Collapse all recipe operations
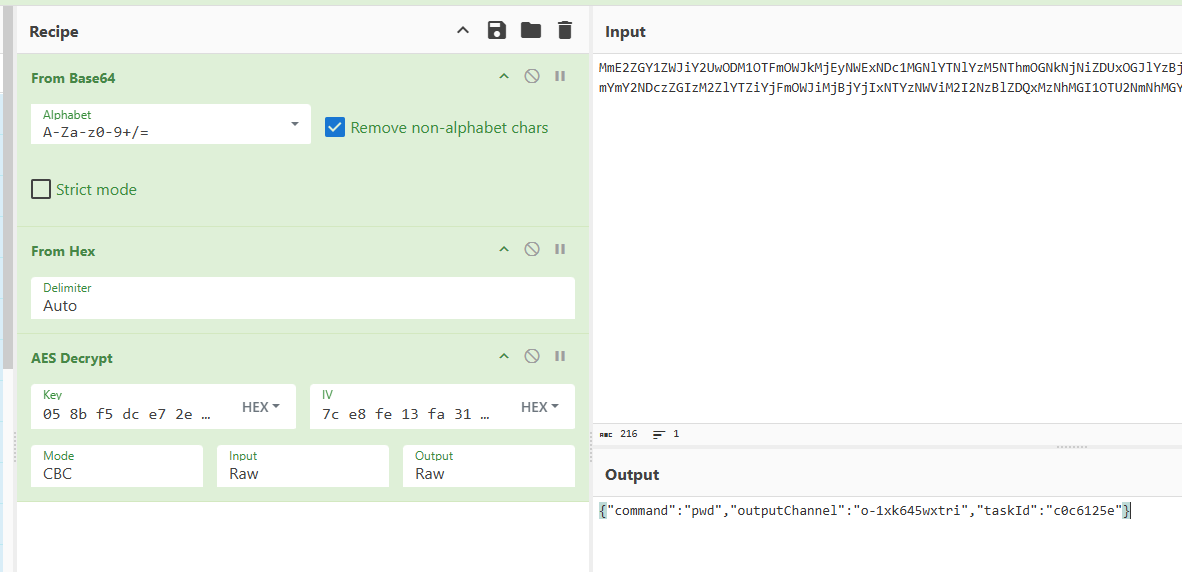This screenshot has height=572, width=1182. 463,31
